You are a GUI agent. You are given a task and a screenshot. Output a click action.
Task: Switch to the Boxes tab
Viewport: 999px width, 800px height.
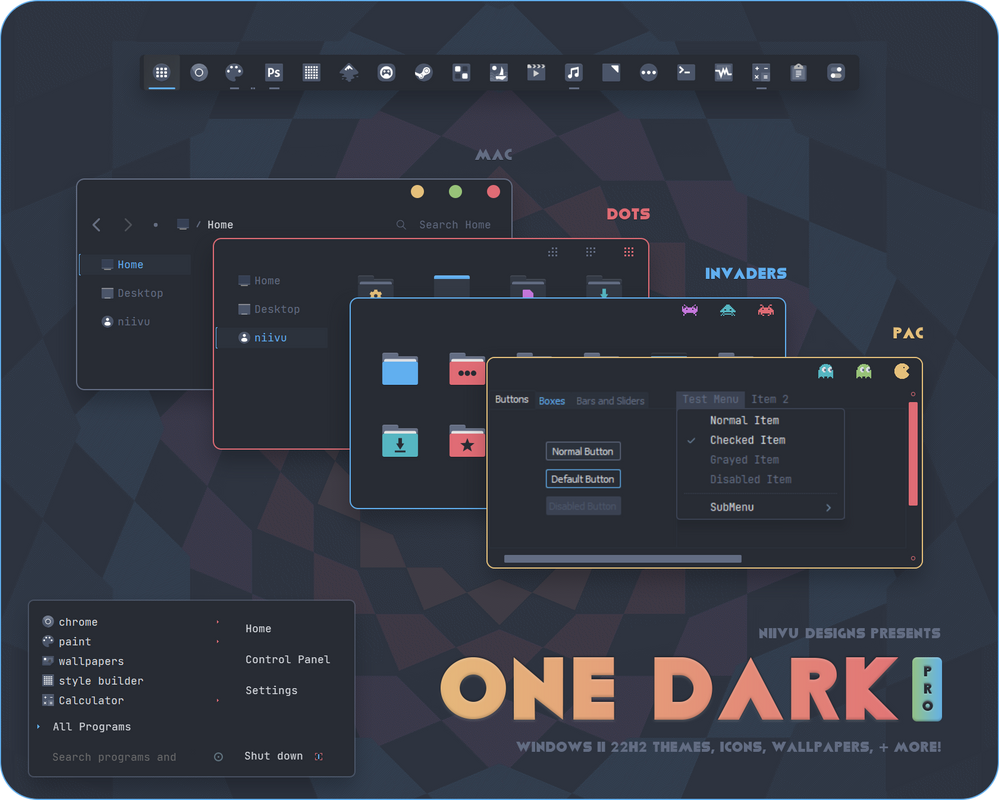click(x=552, y=401)
